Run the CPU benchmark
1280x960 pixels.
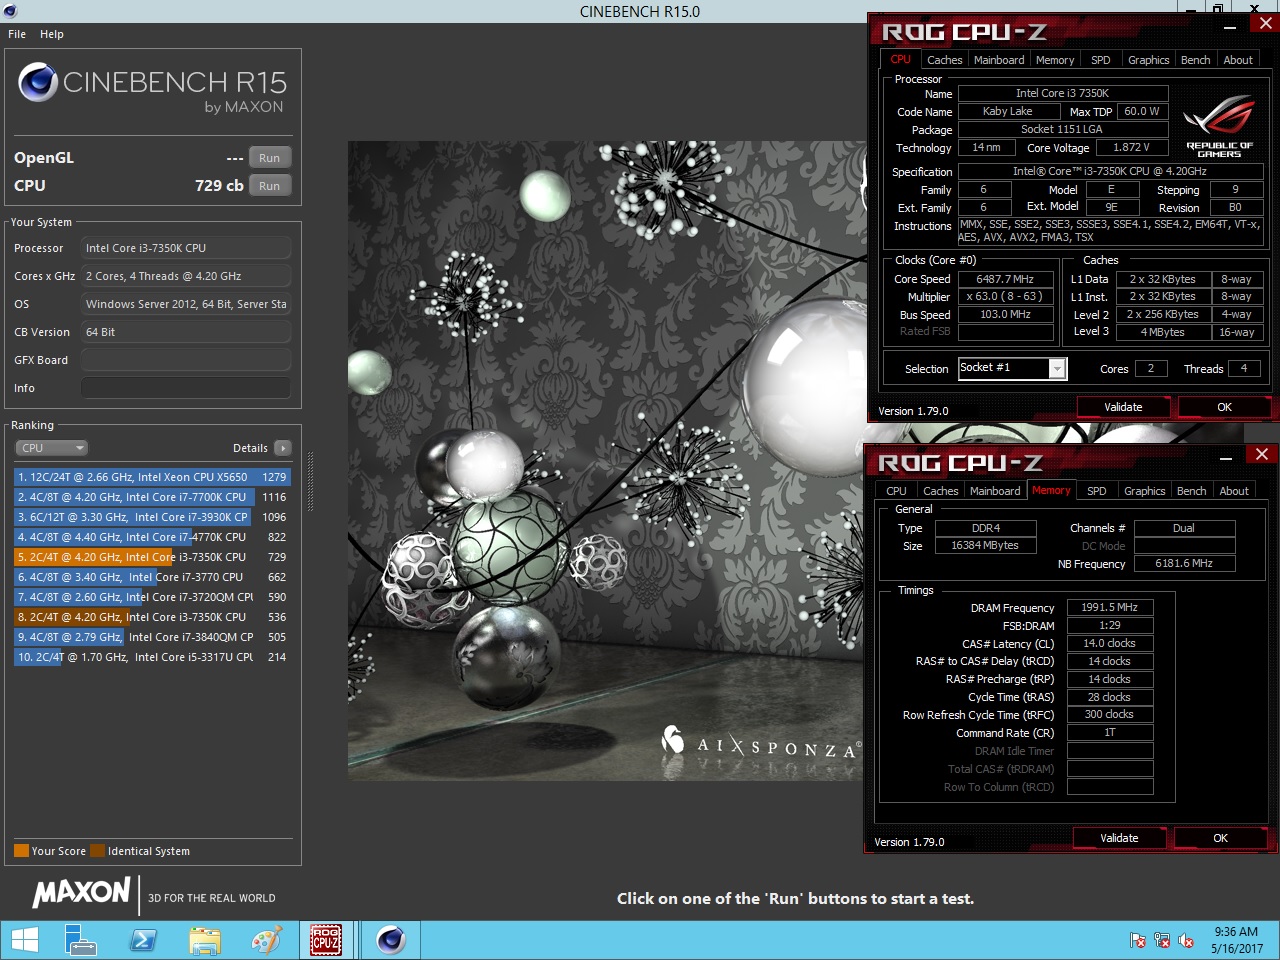point(270,186)
